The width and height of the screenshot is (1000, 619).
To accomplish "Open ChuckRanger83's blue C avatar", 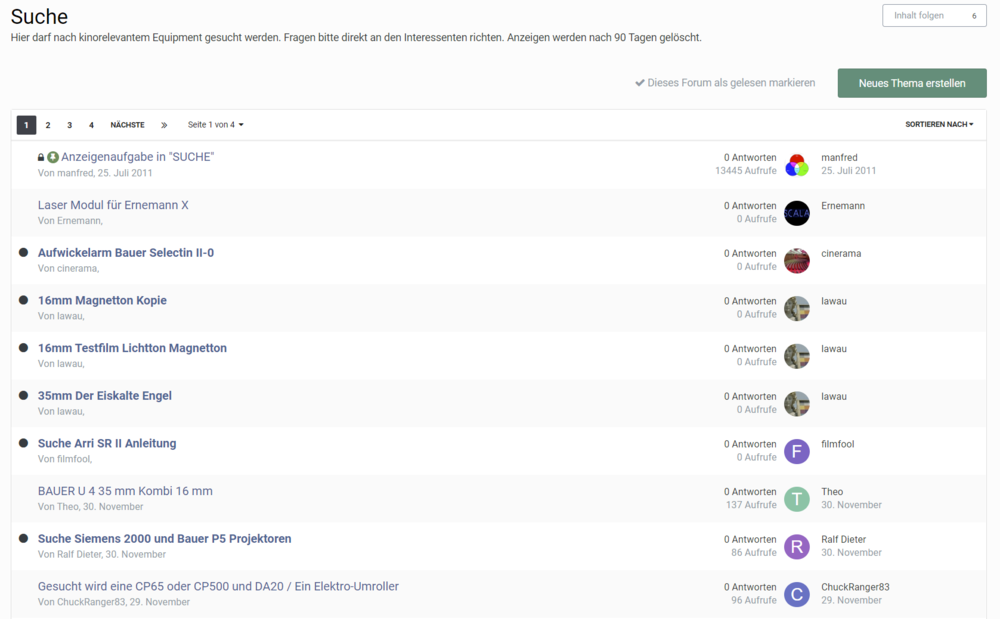I will tap(796, 594).
